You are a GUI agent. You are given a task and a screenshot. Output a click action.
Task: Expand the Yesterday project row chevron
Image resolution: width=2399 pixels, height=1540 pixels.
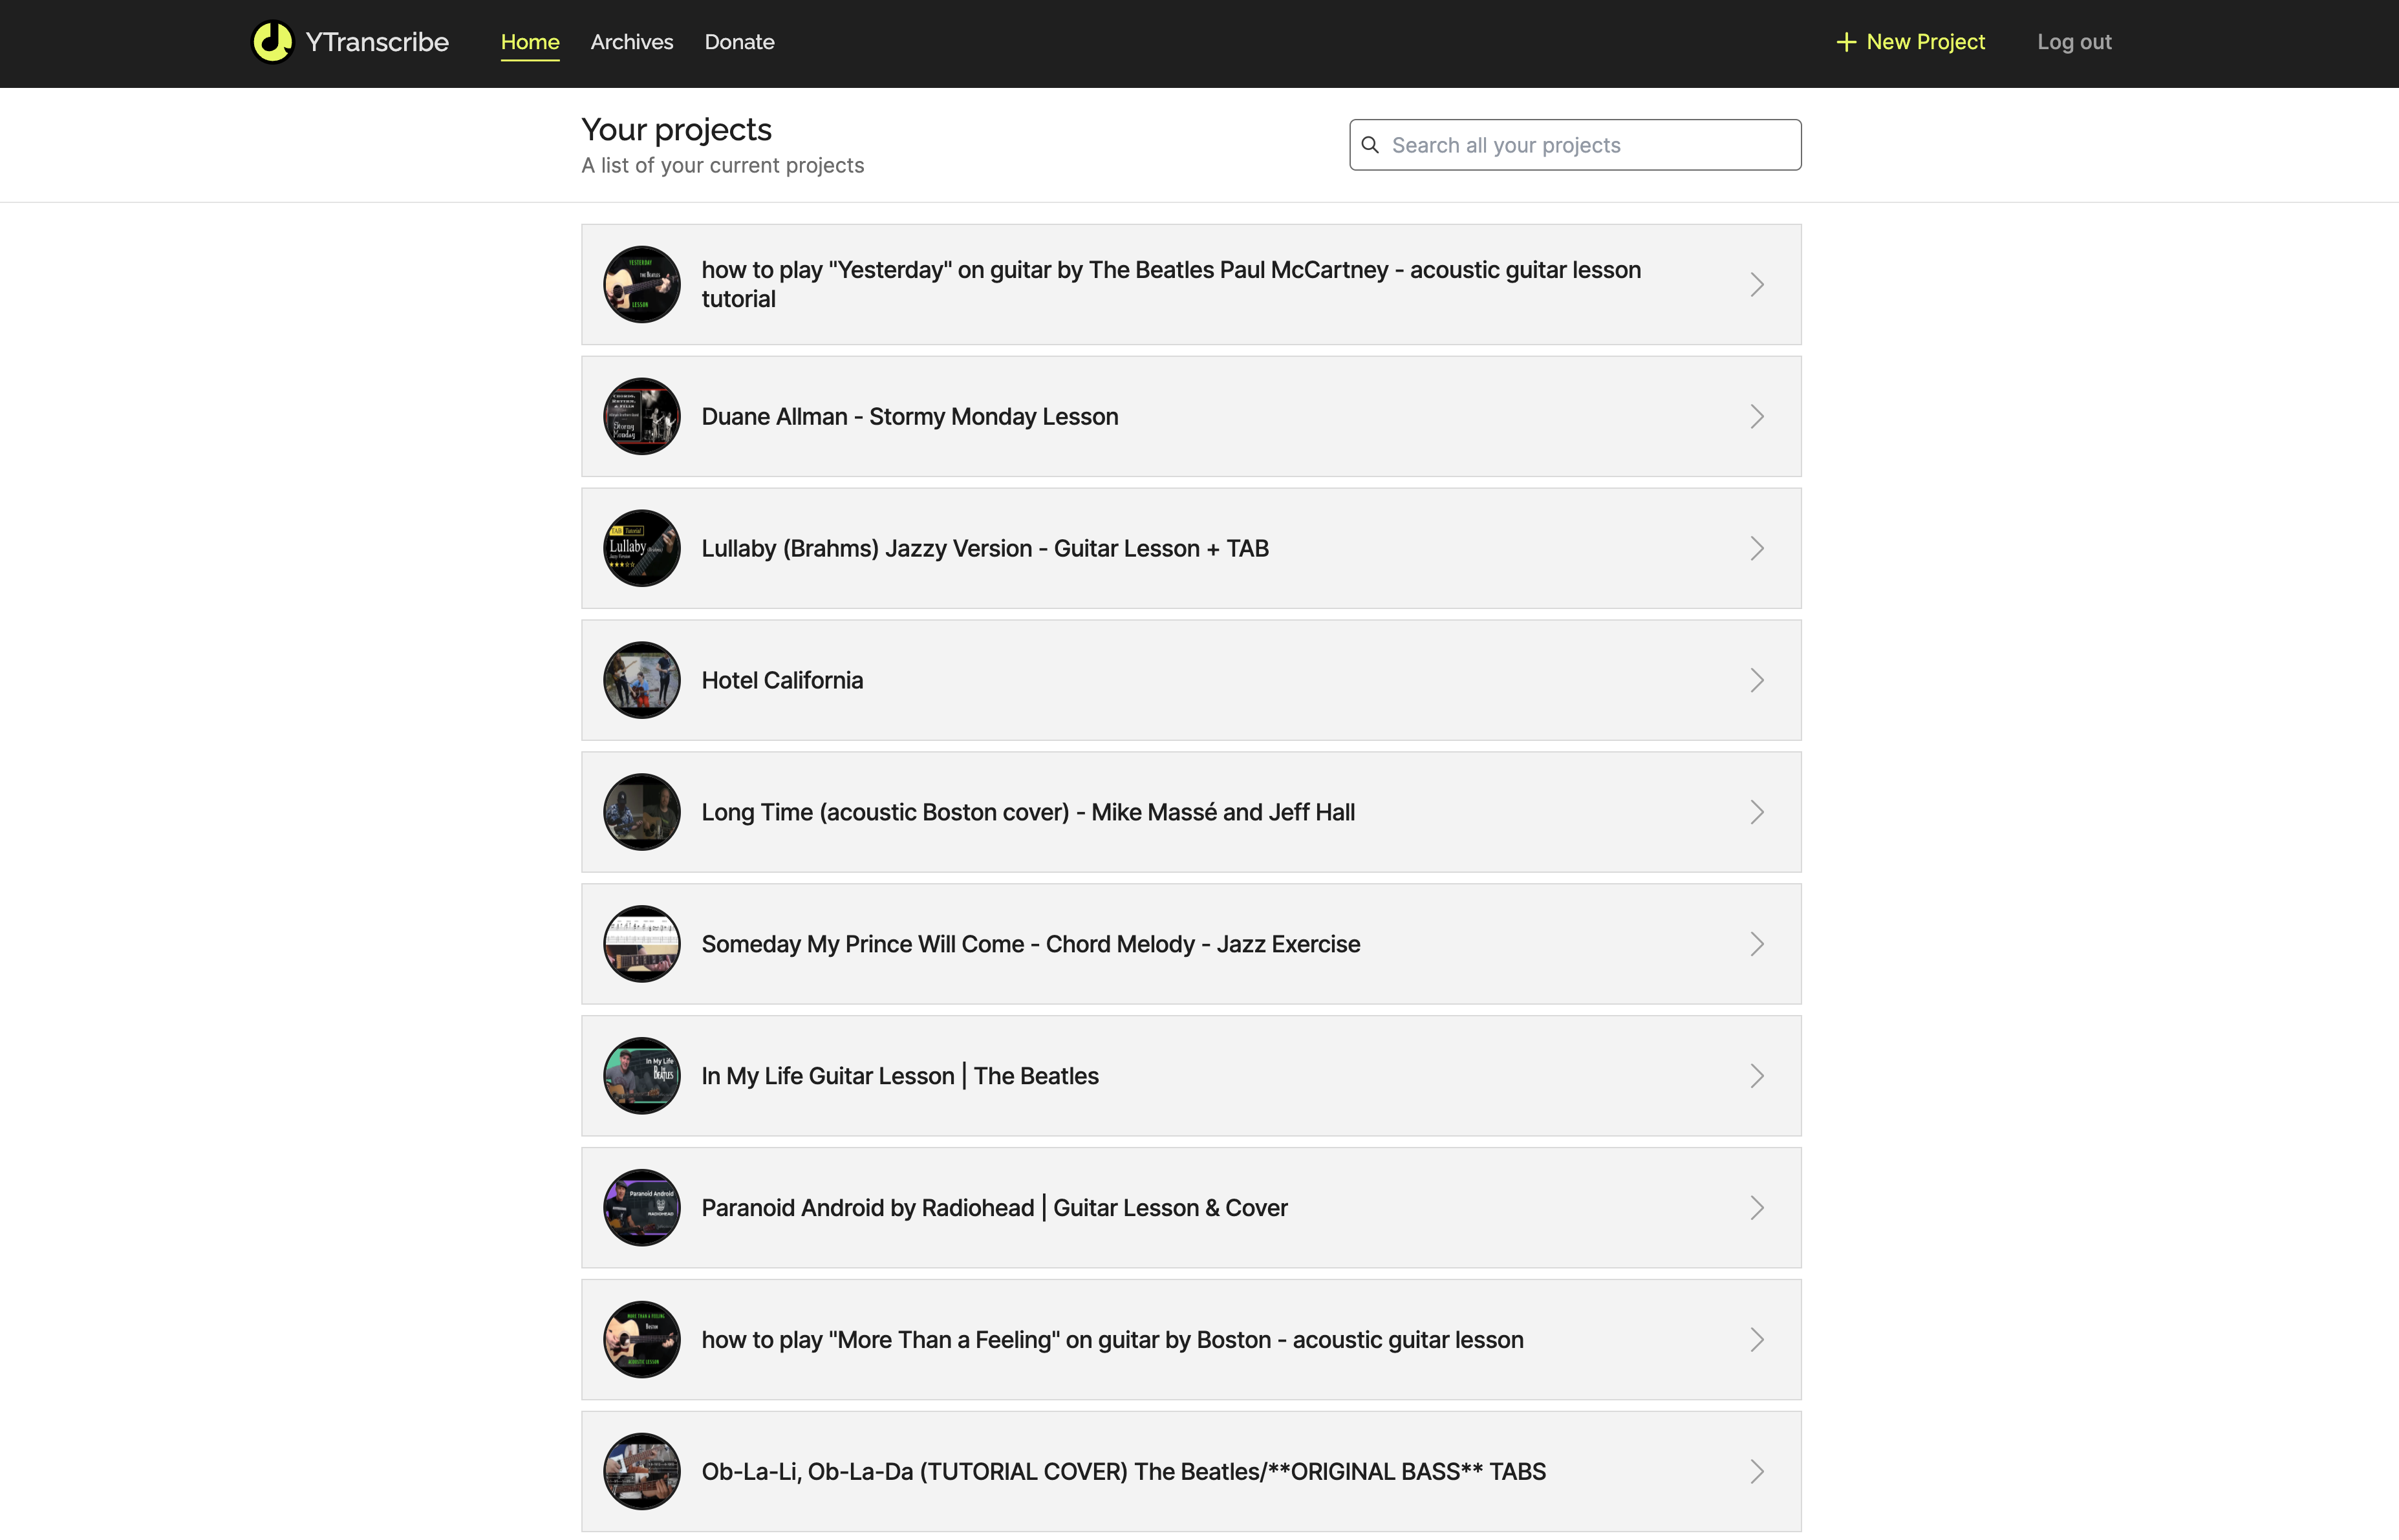pyautogui.click(x=1757, y=285)
